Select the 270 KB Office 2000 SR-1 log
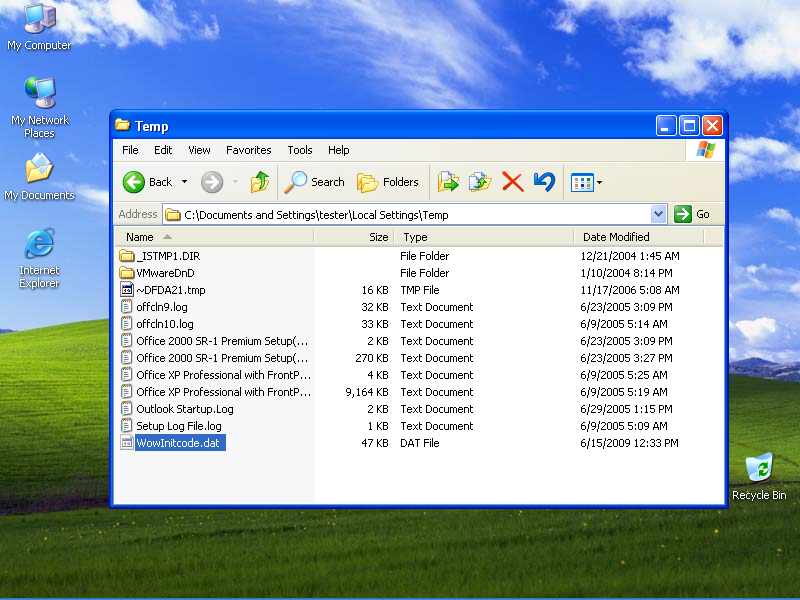The height and width of the screenshot is (600, 800). 222,358
